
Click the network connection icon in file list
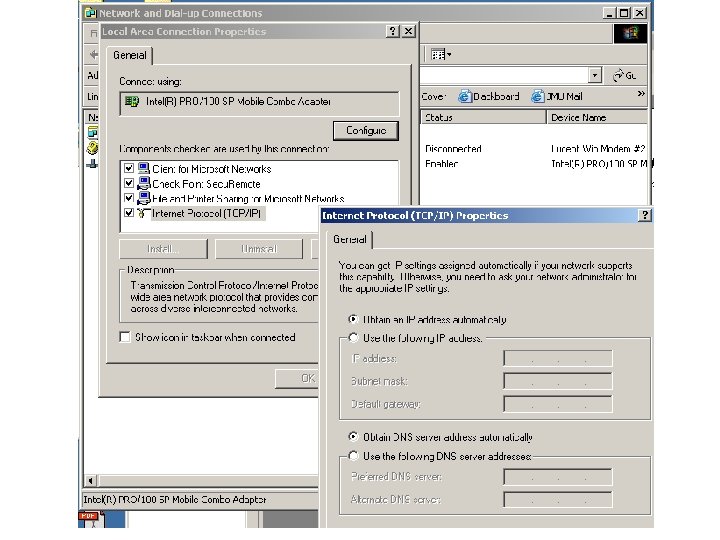(92, 133)
